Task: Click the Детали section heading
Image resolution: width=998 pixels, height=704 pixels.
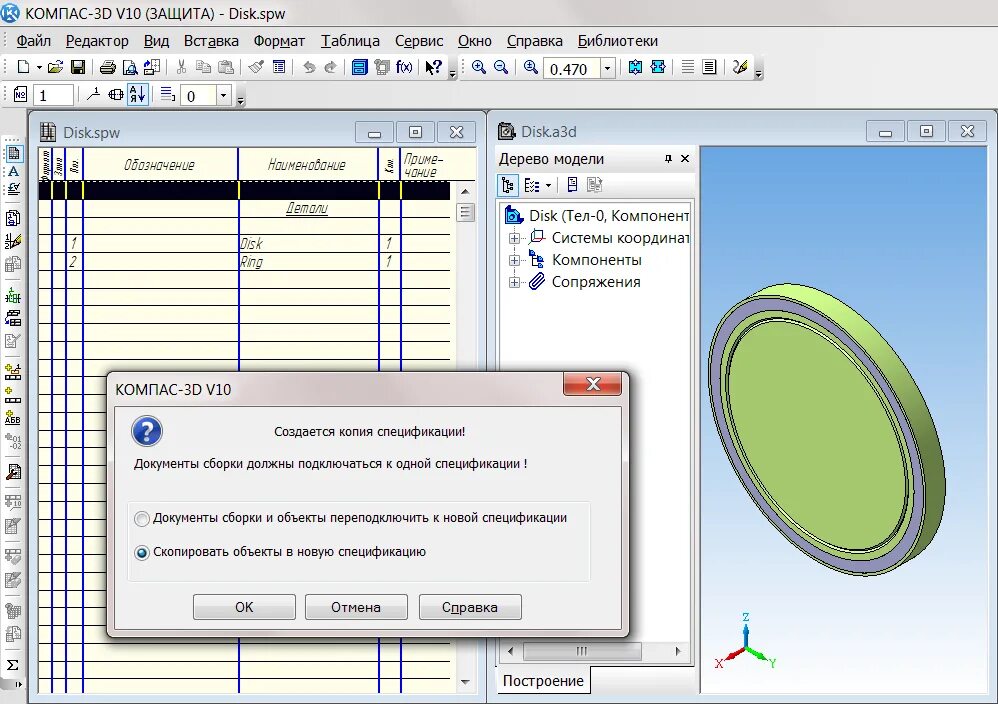Action: click(x=307, y=208)
